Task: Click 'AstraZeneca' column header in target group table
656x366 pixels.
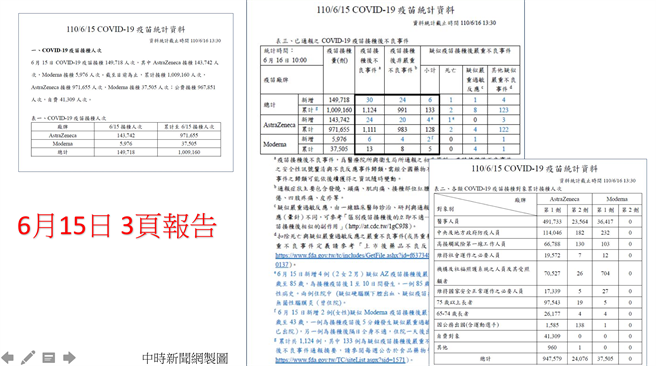Action: tap(564, 199)
